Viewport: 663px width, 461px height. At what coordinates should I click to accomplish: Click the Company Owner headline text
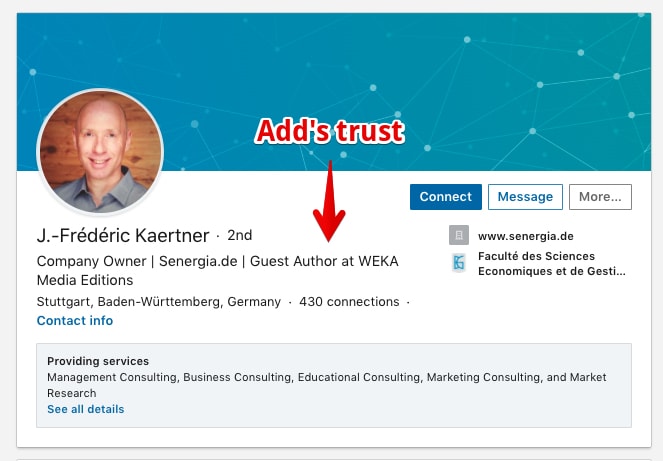pyautogui.click(x=218, y=270)
